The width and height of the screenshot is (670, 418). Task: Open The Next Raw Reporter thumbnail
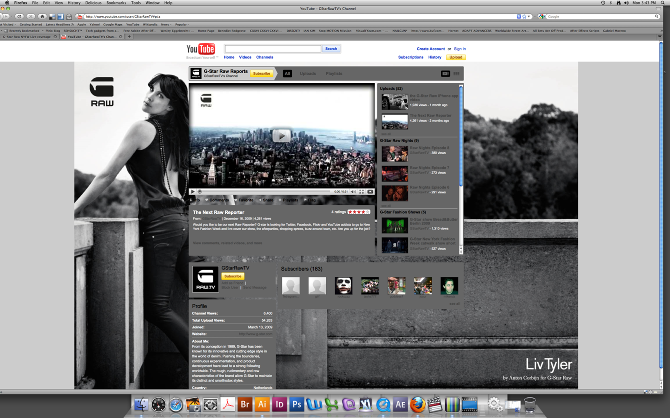tap(395, 122)
